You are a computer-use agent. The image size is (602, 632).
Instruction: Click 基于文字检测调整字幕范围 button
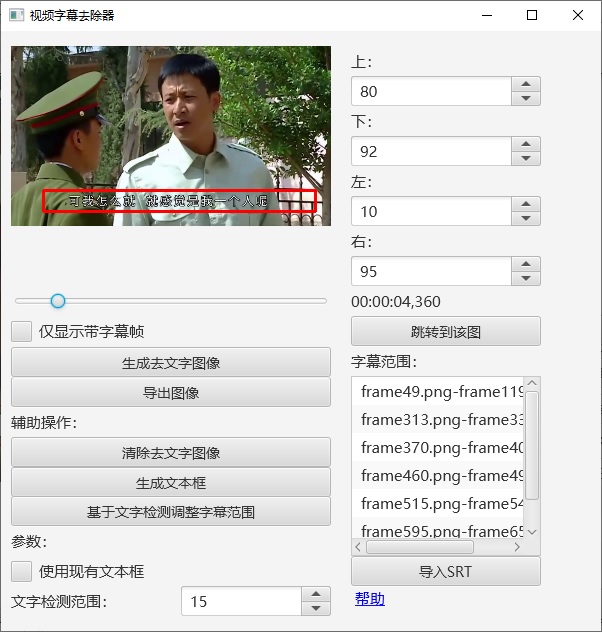[171, 511]
